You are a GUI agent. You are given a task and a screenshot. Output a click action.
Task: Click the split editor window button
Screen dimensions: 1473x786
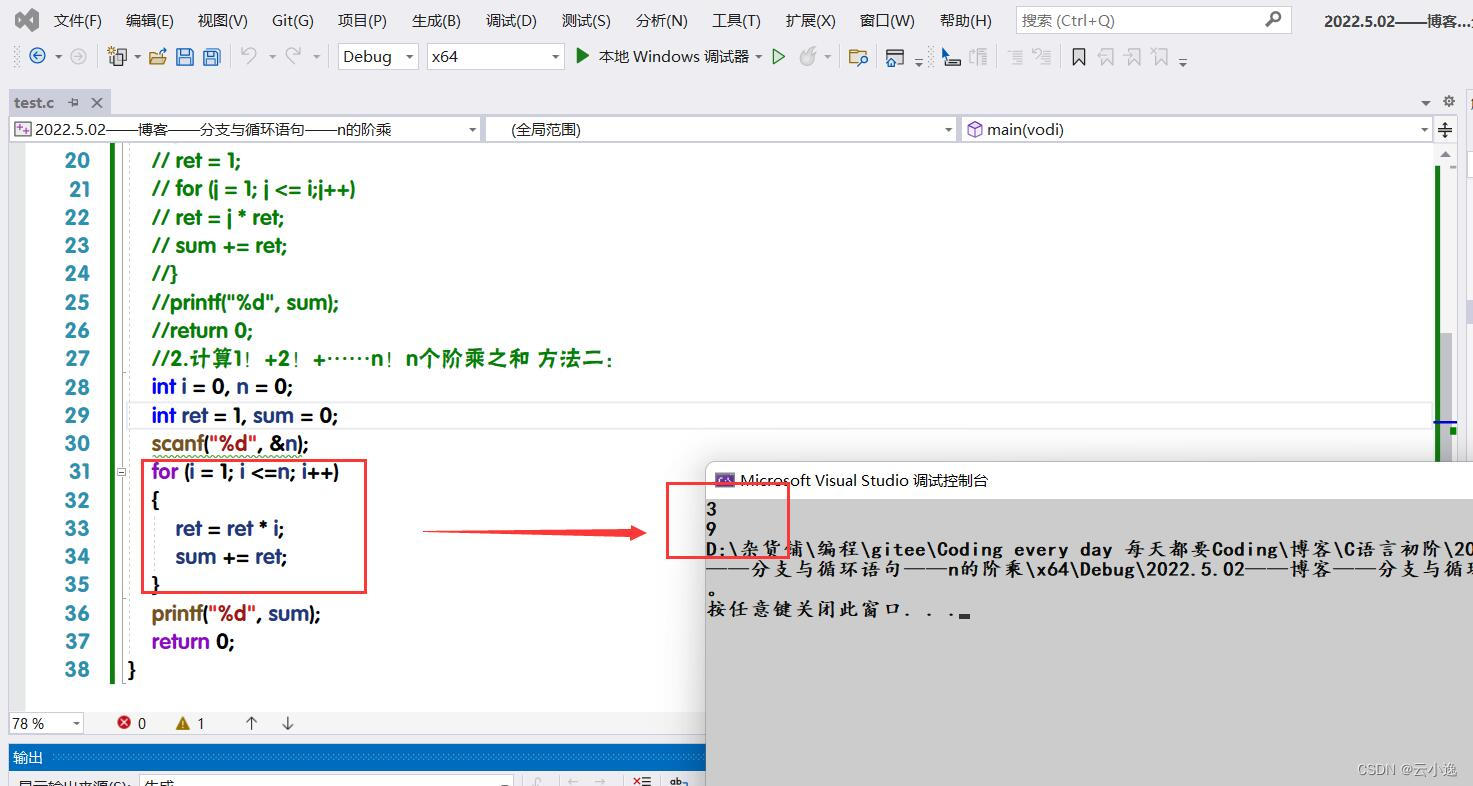coord(1445,129)
